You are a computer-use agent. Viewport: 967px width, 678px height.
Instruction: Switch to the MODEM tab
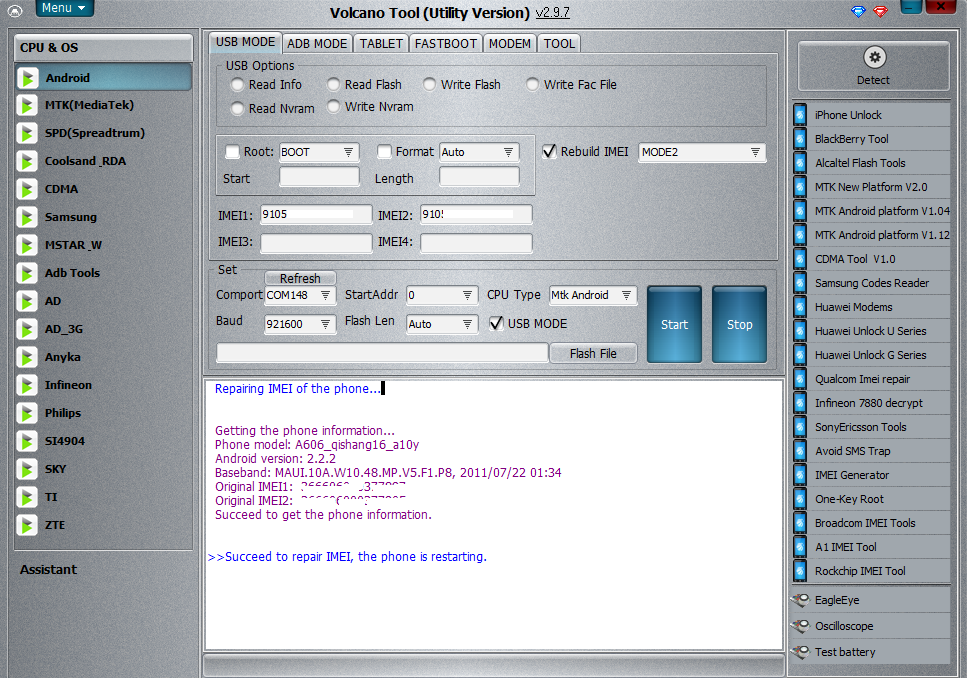point(509,44)
